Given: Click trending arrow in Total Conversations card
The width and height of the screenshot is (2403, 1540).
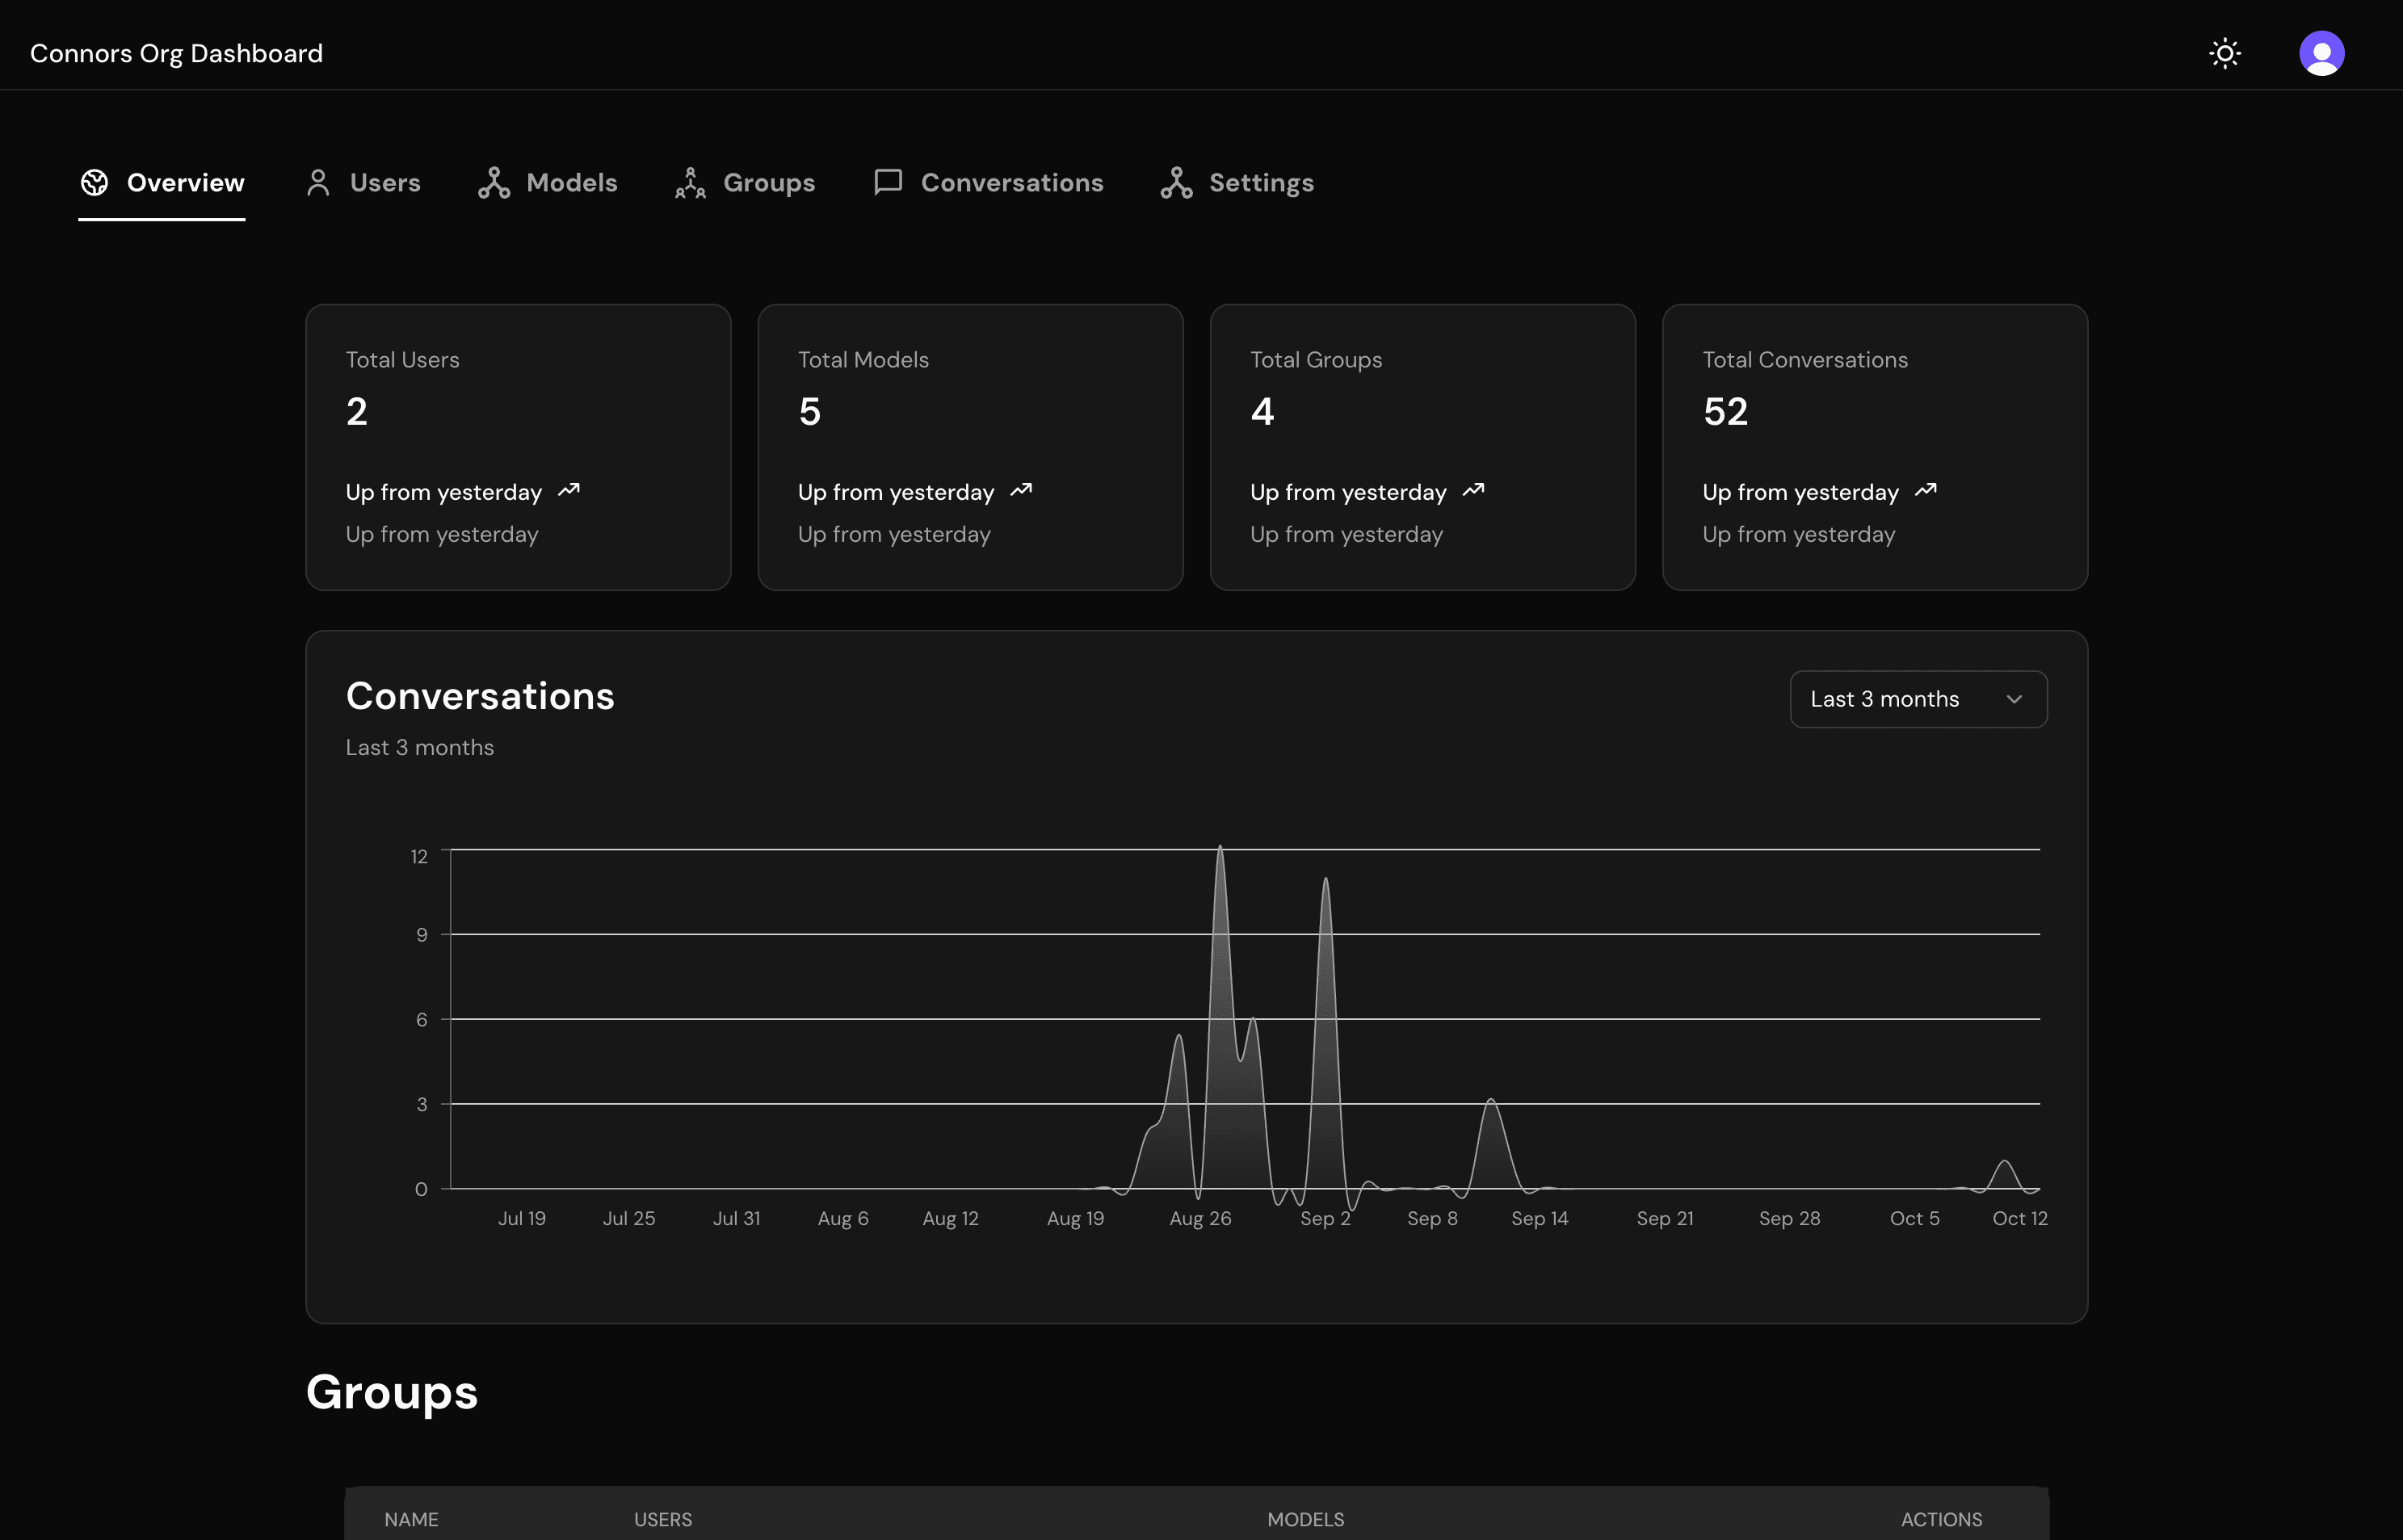Looking at the screenshot, I should [1925, 490].
